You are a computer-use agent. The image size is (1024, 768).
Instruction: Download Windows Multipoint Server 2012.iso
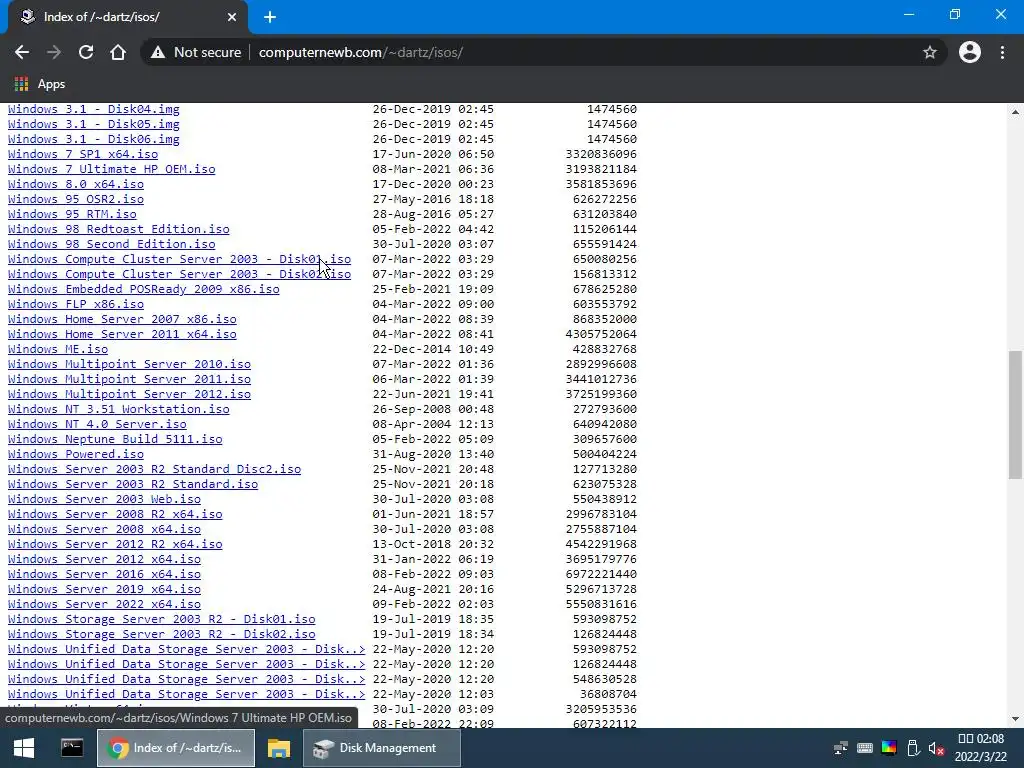[129, 394]
